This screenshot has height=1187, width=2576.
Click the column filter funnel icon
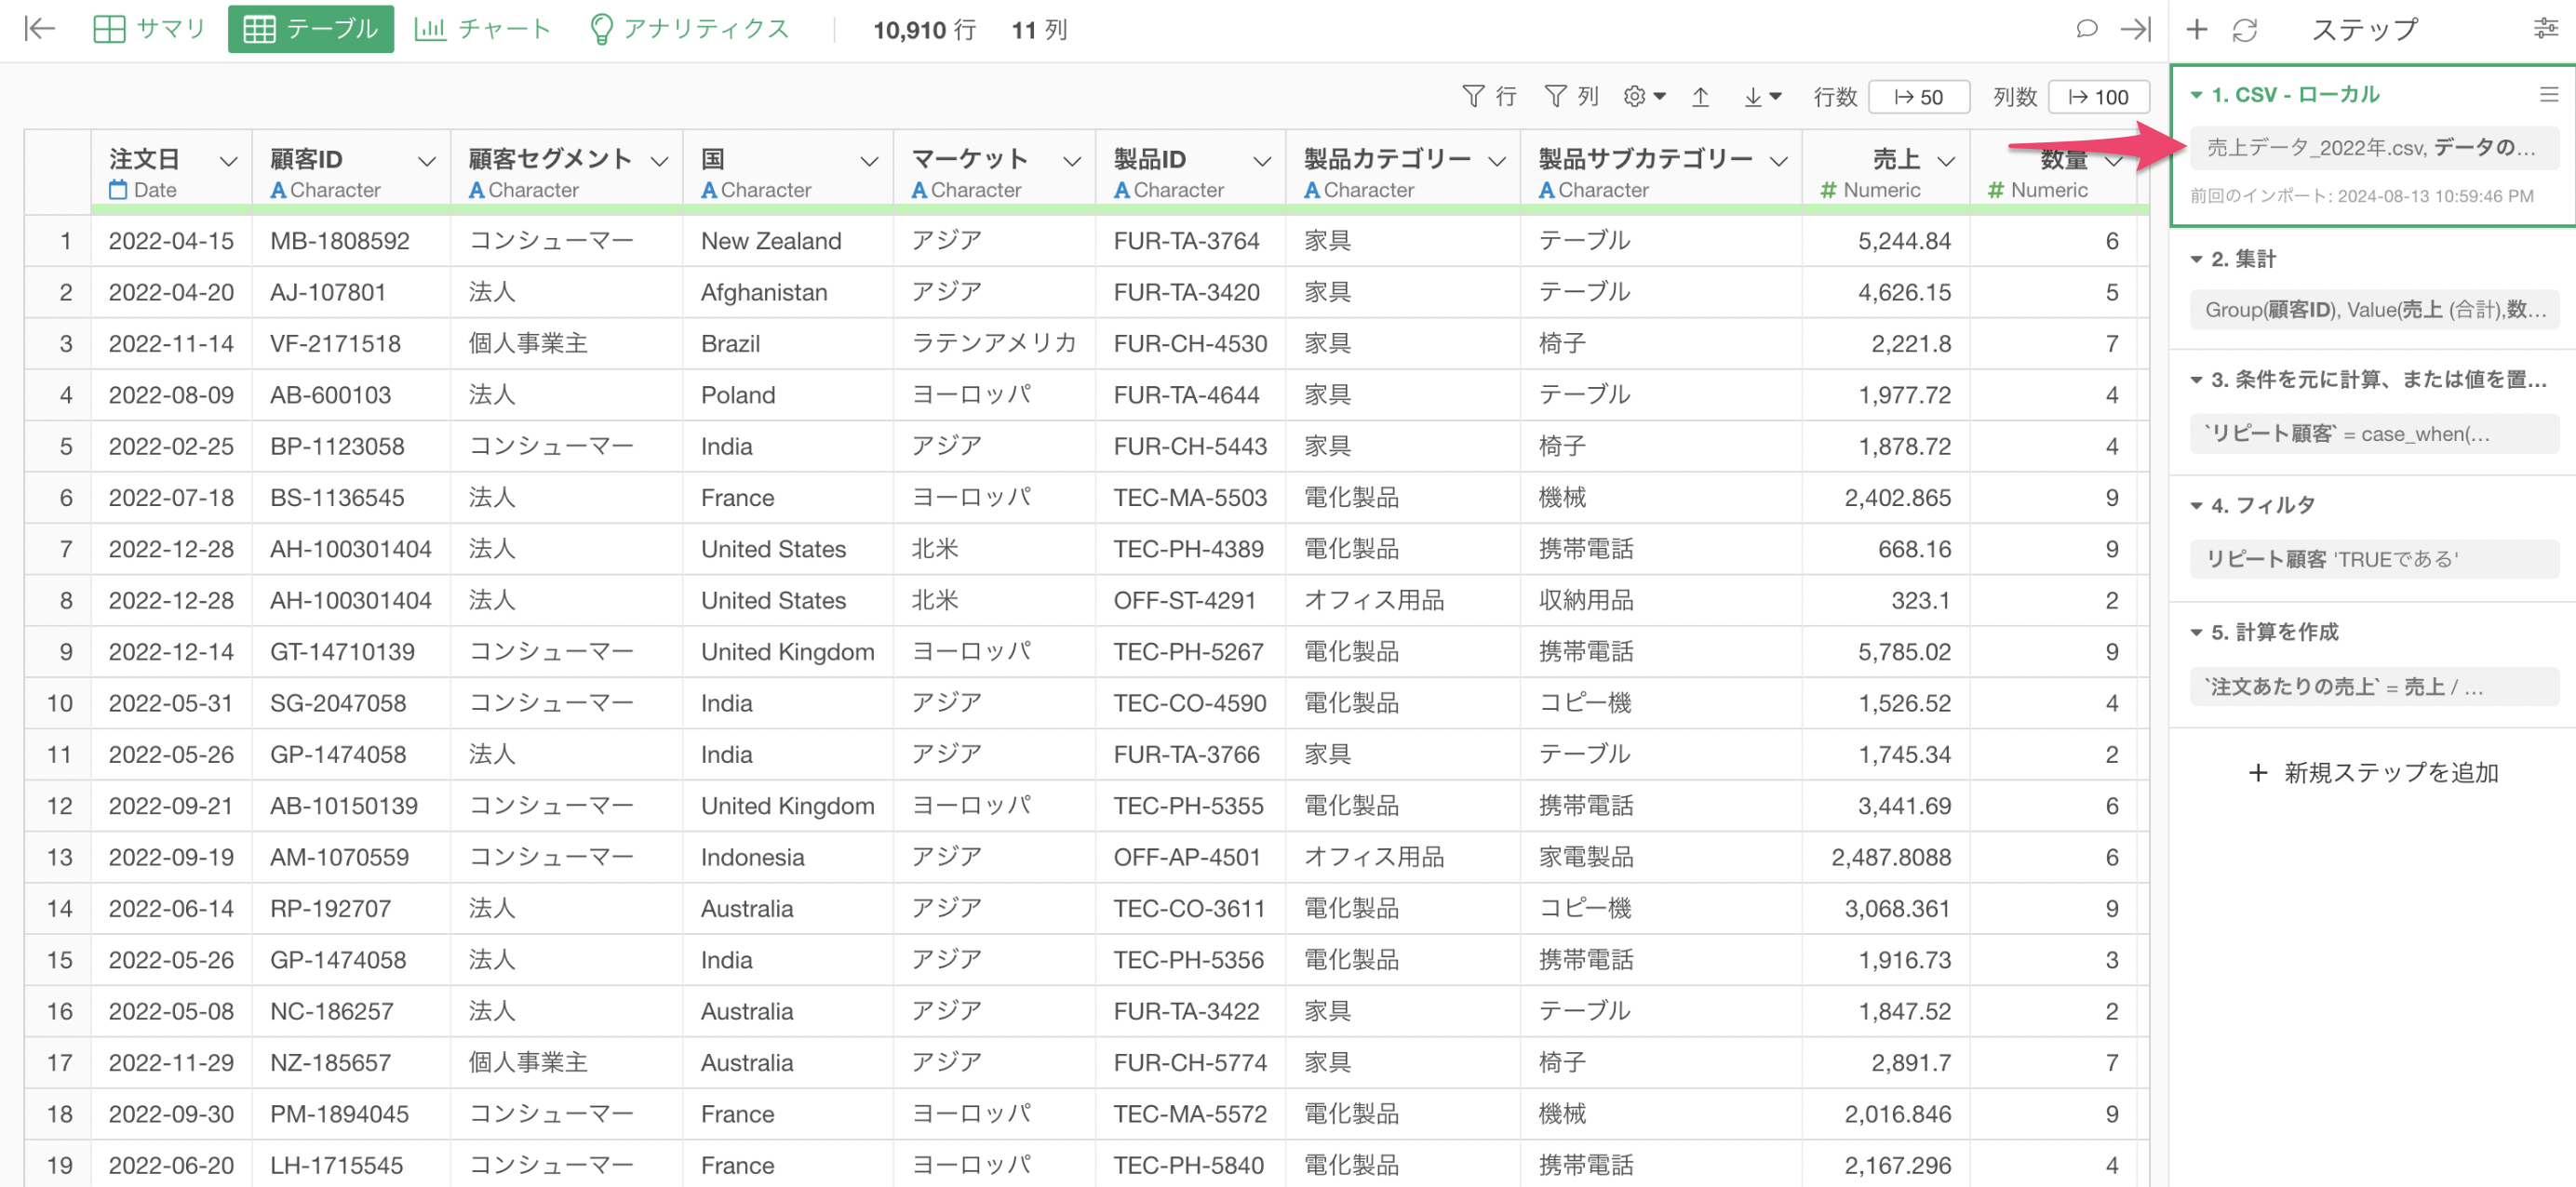(1555, 96)
